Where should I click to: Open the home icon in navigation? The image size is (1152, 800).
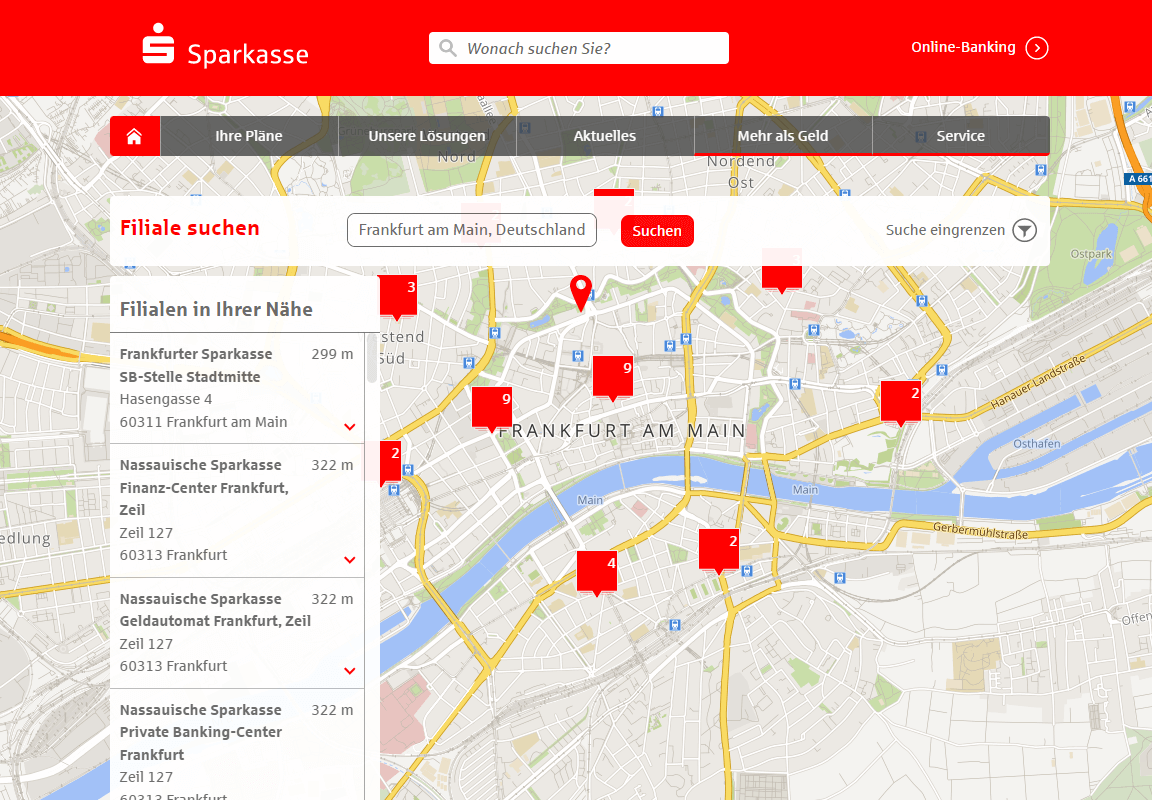134,136
